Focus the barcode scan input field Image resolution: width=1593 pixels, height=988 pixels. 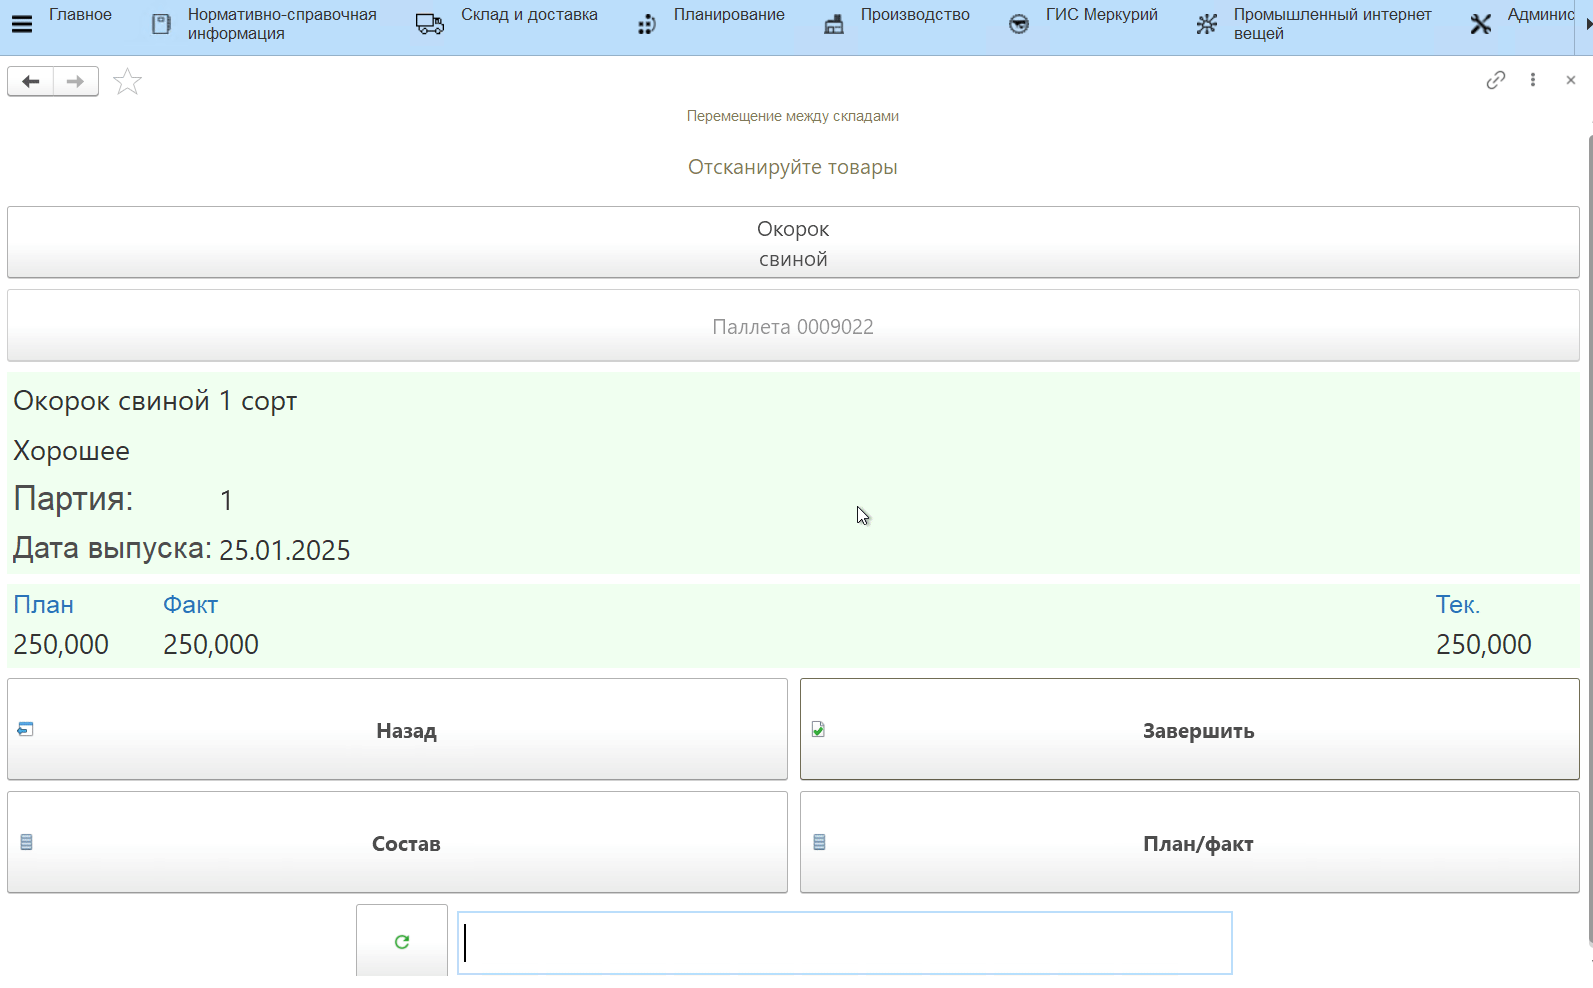click(844, 943)
